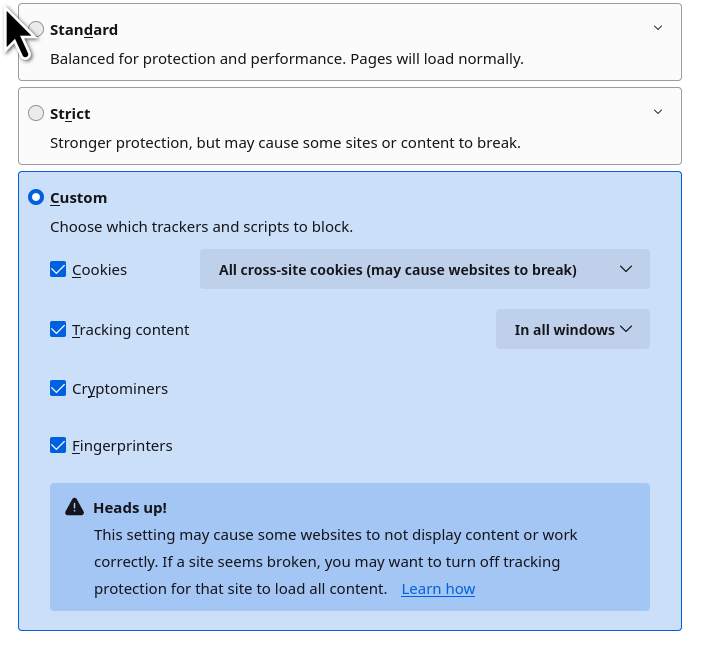The height and width of the screenshot is (651, 726).
Task: Disable the Cryptominers checkbox
Action: point(58,389)
